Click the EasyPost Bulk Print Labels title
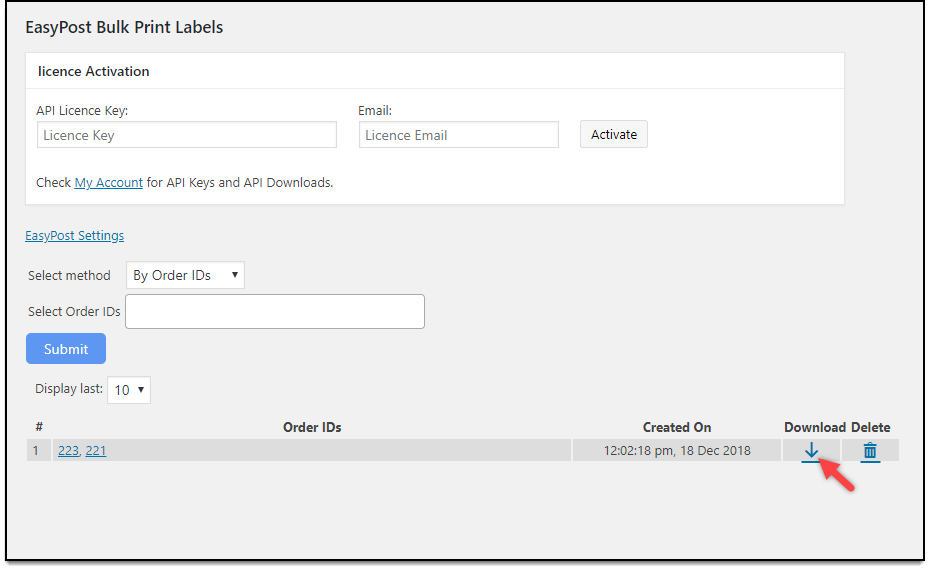 pyautogui.click(x=124, y=27)
